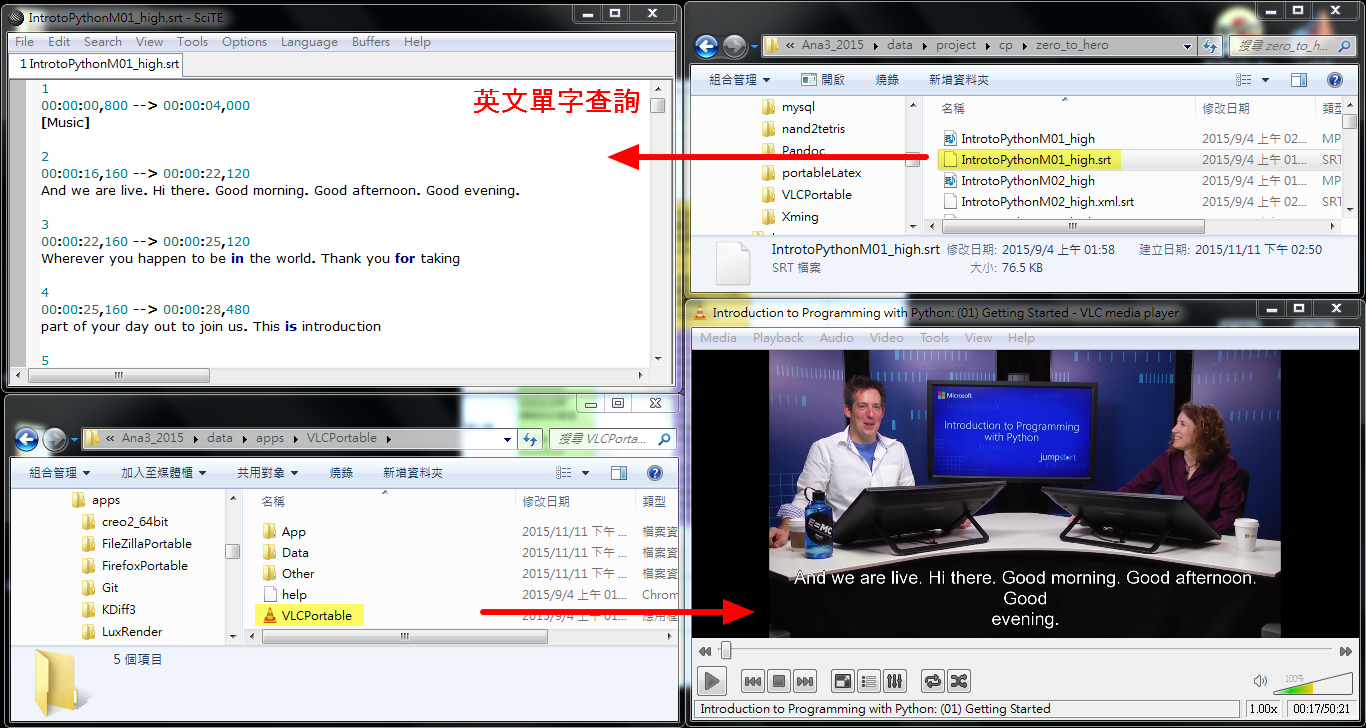Show VLC extended settings equalizer
This screenshot has height=728, width=1366.
click(895, 681)
